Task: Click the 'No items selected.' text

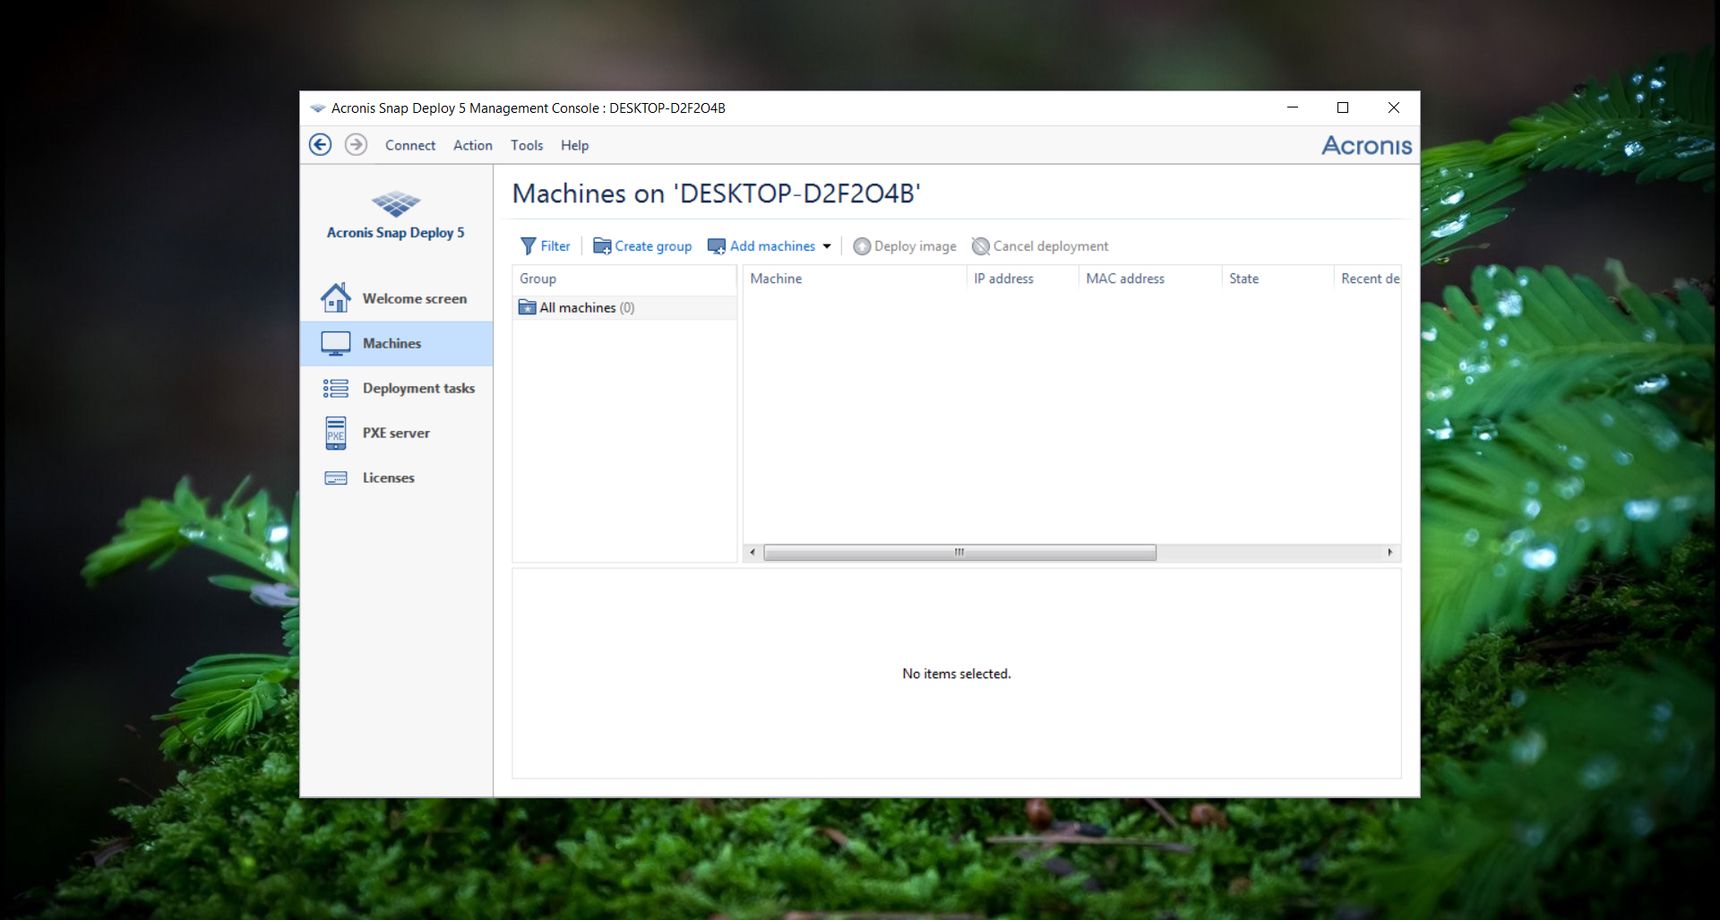Action: point(957,674)
